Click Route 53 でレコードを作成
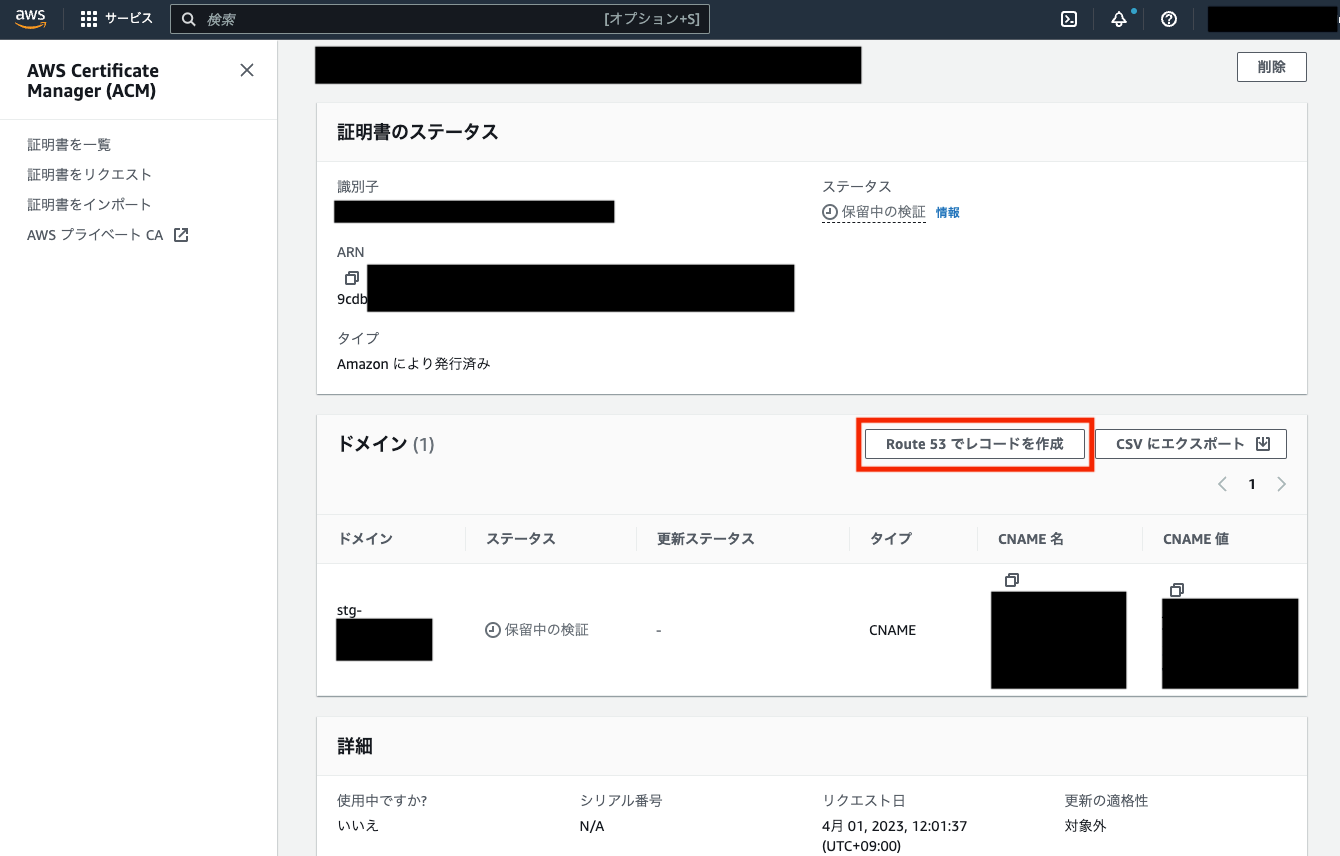1340x856 pixels. (x=975, y=444)
